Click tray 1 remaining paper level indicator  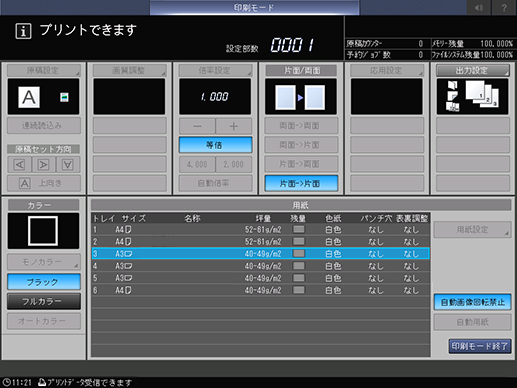coord(299,229)
